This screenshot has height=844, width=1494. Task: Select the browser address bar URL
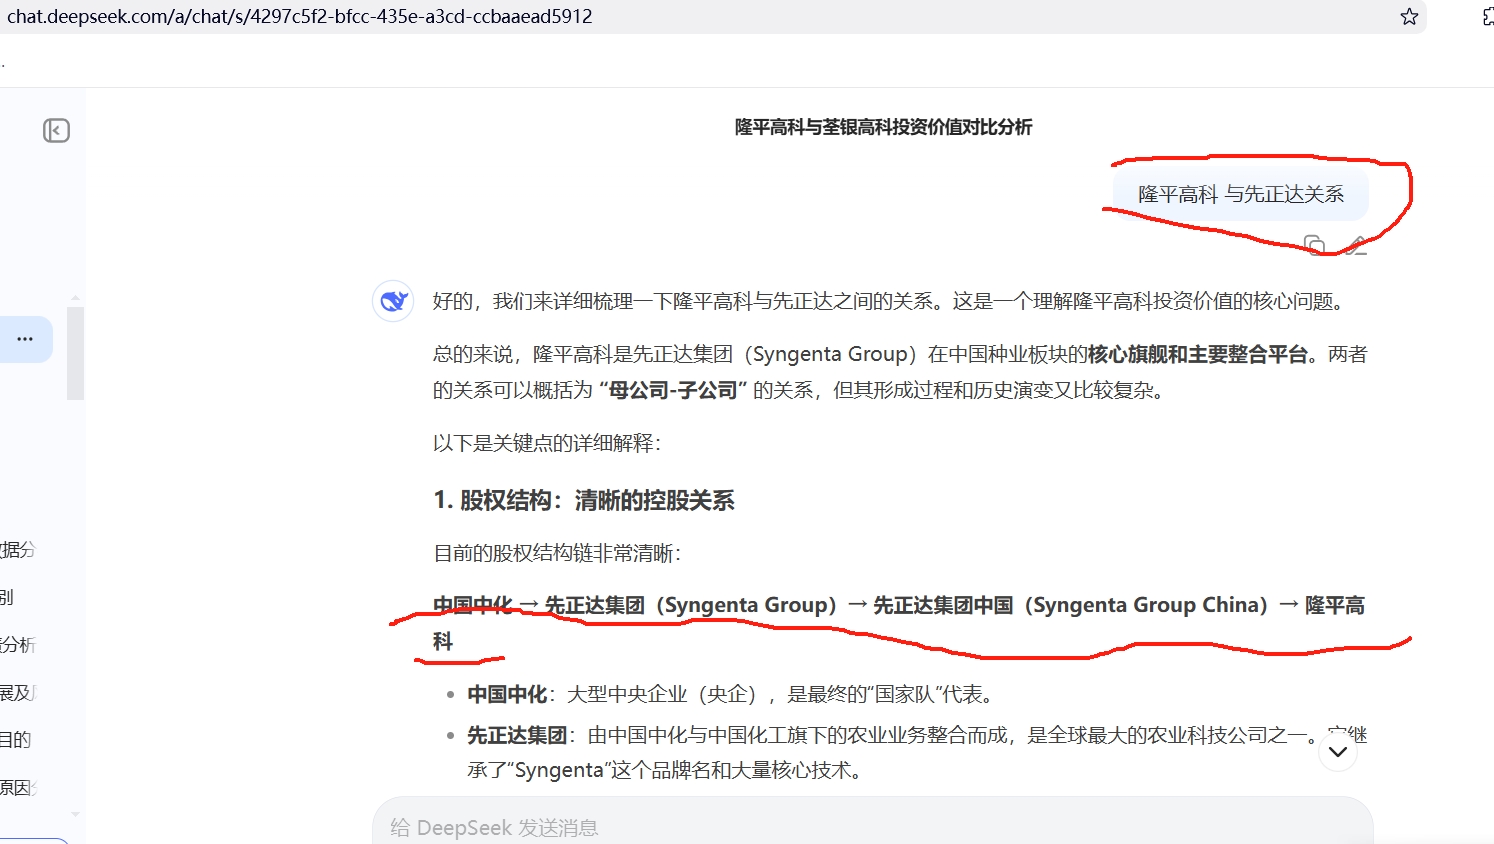299,17
